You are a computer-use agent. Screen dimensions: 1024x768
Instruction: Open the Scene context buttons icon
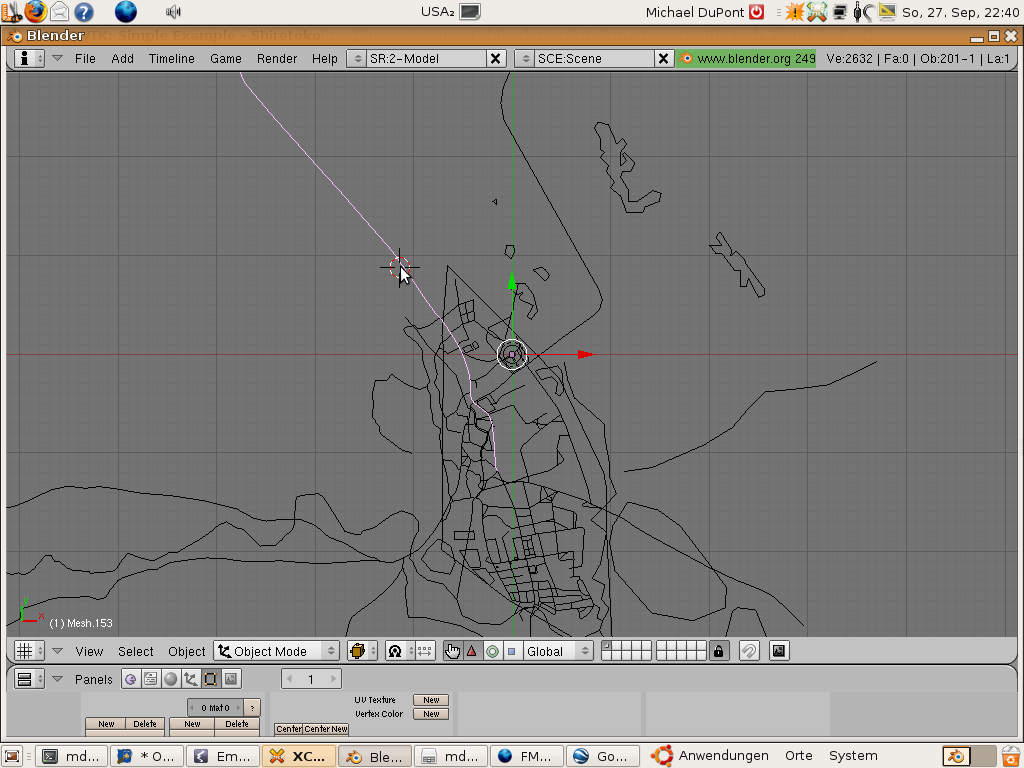click(231, 679)
